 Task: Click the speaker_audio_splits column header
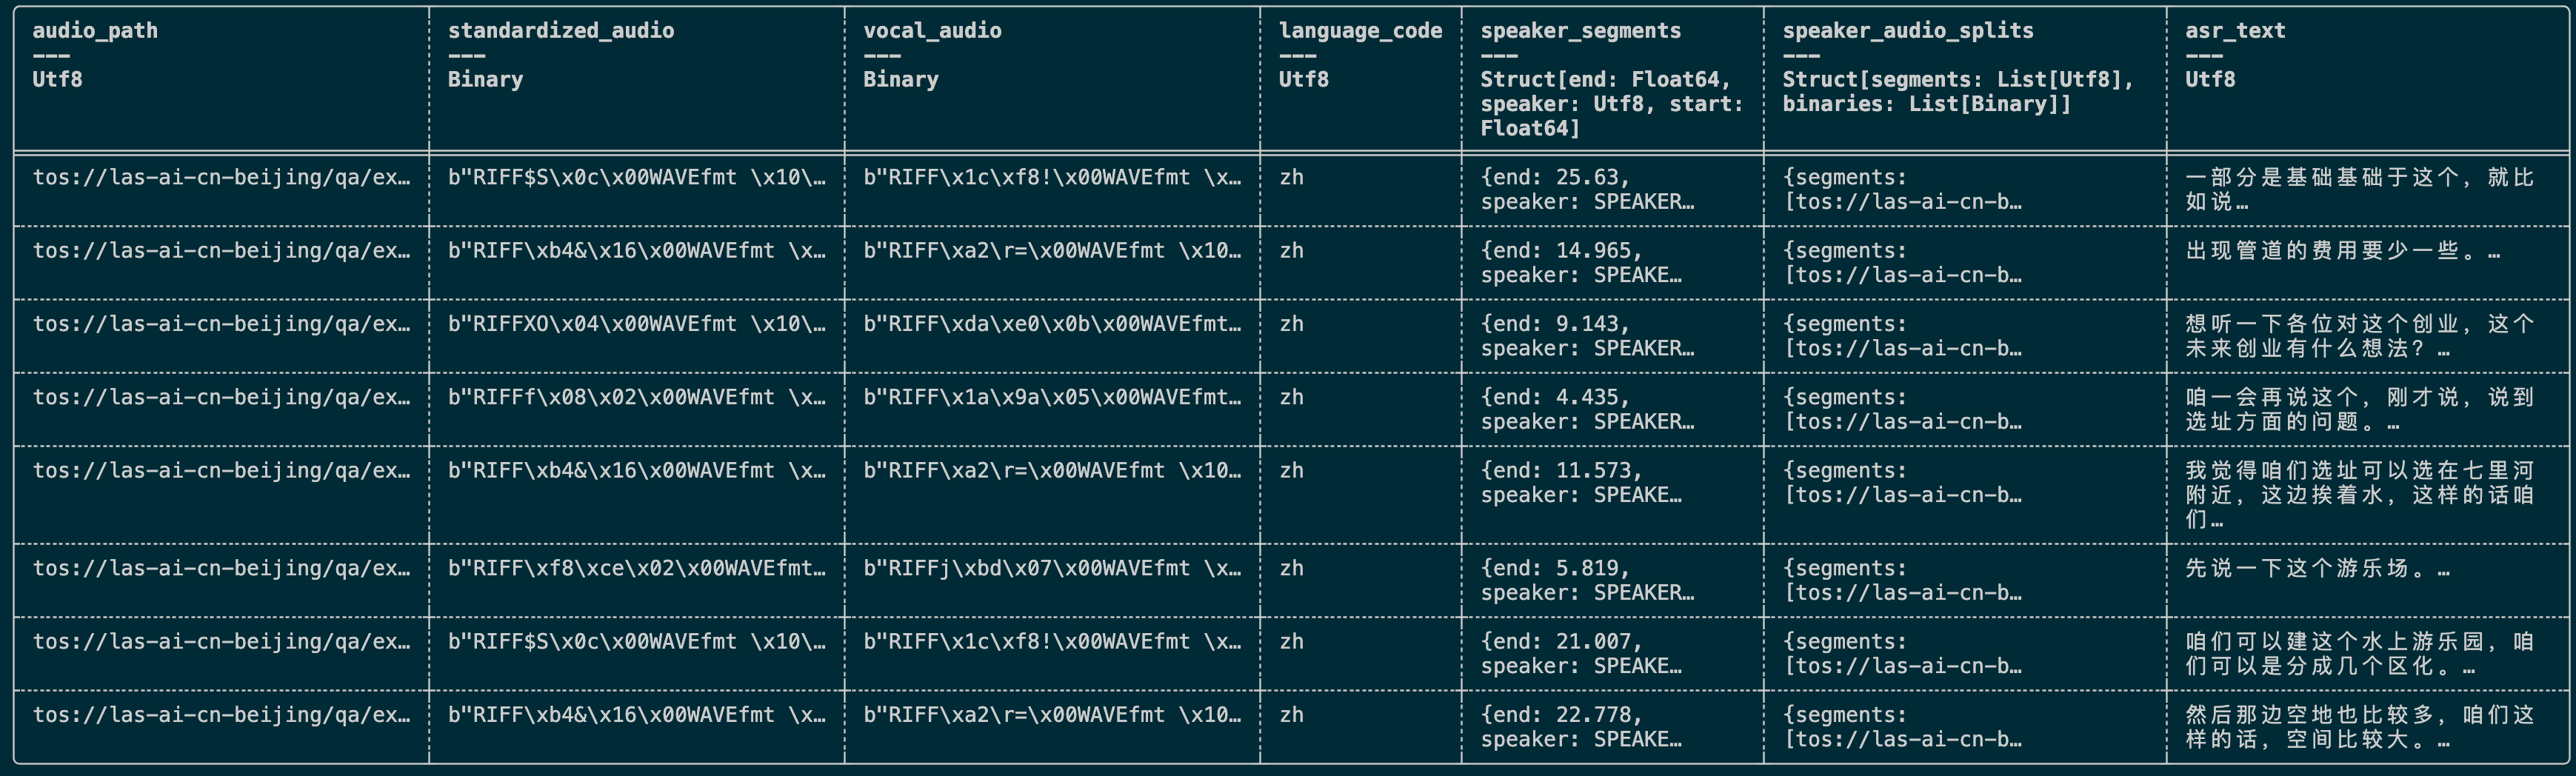pyautogui.click(x=1907, y=31)
